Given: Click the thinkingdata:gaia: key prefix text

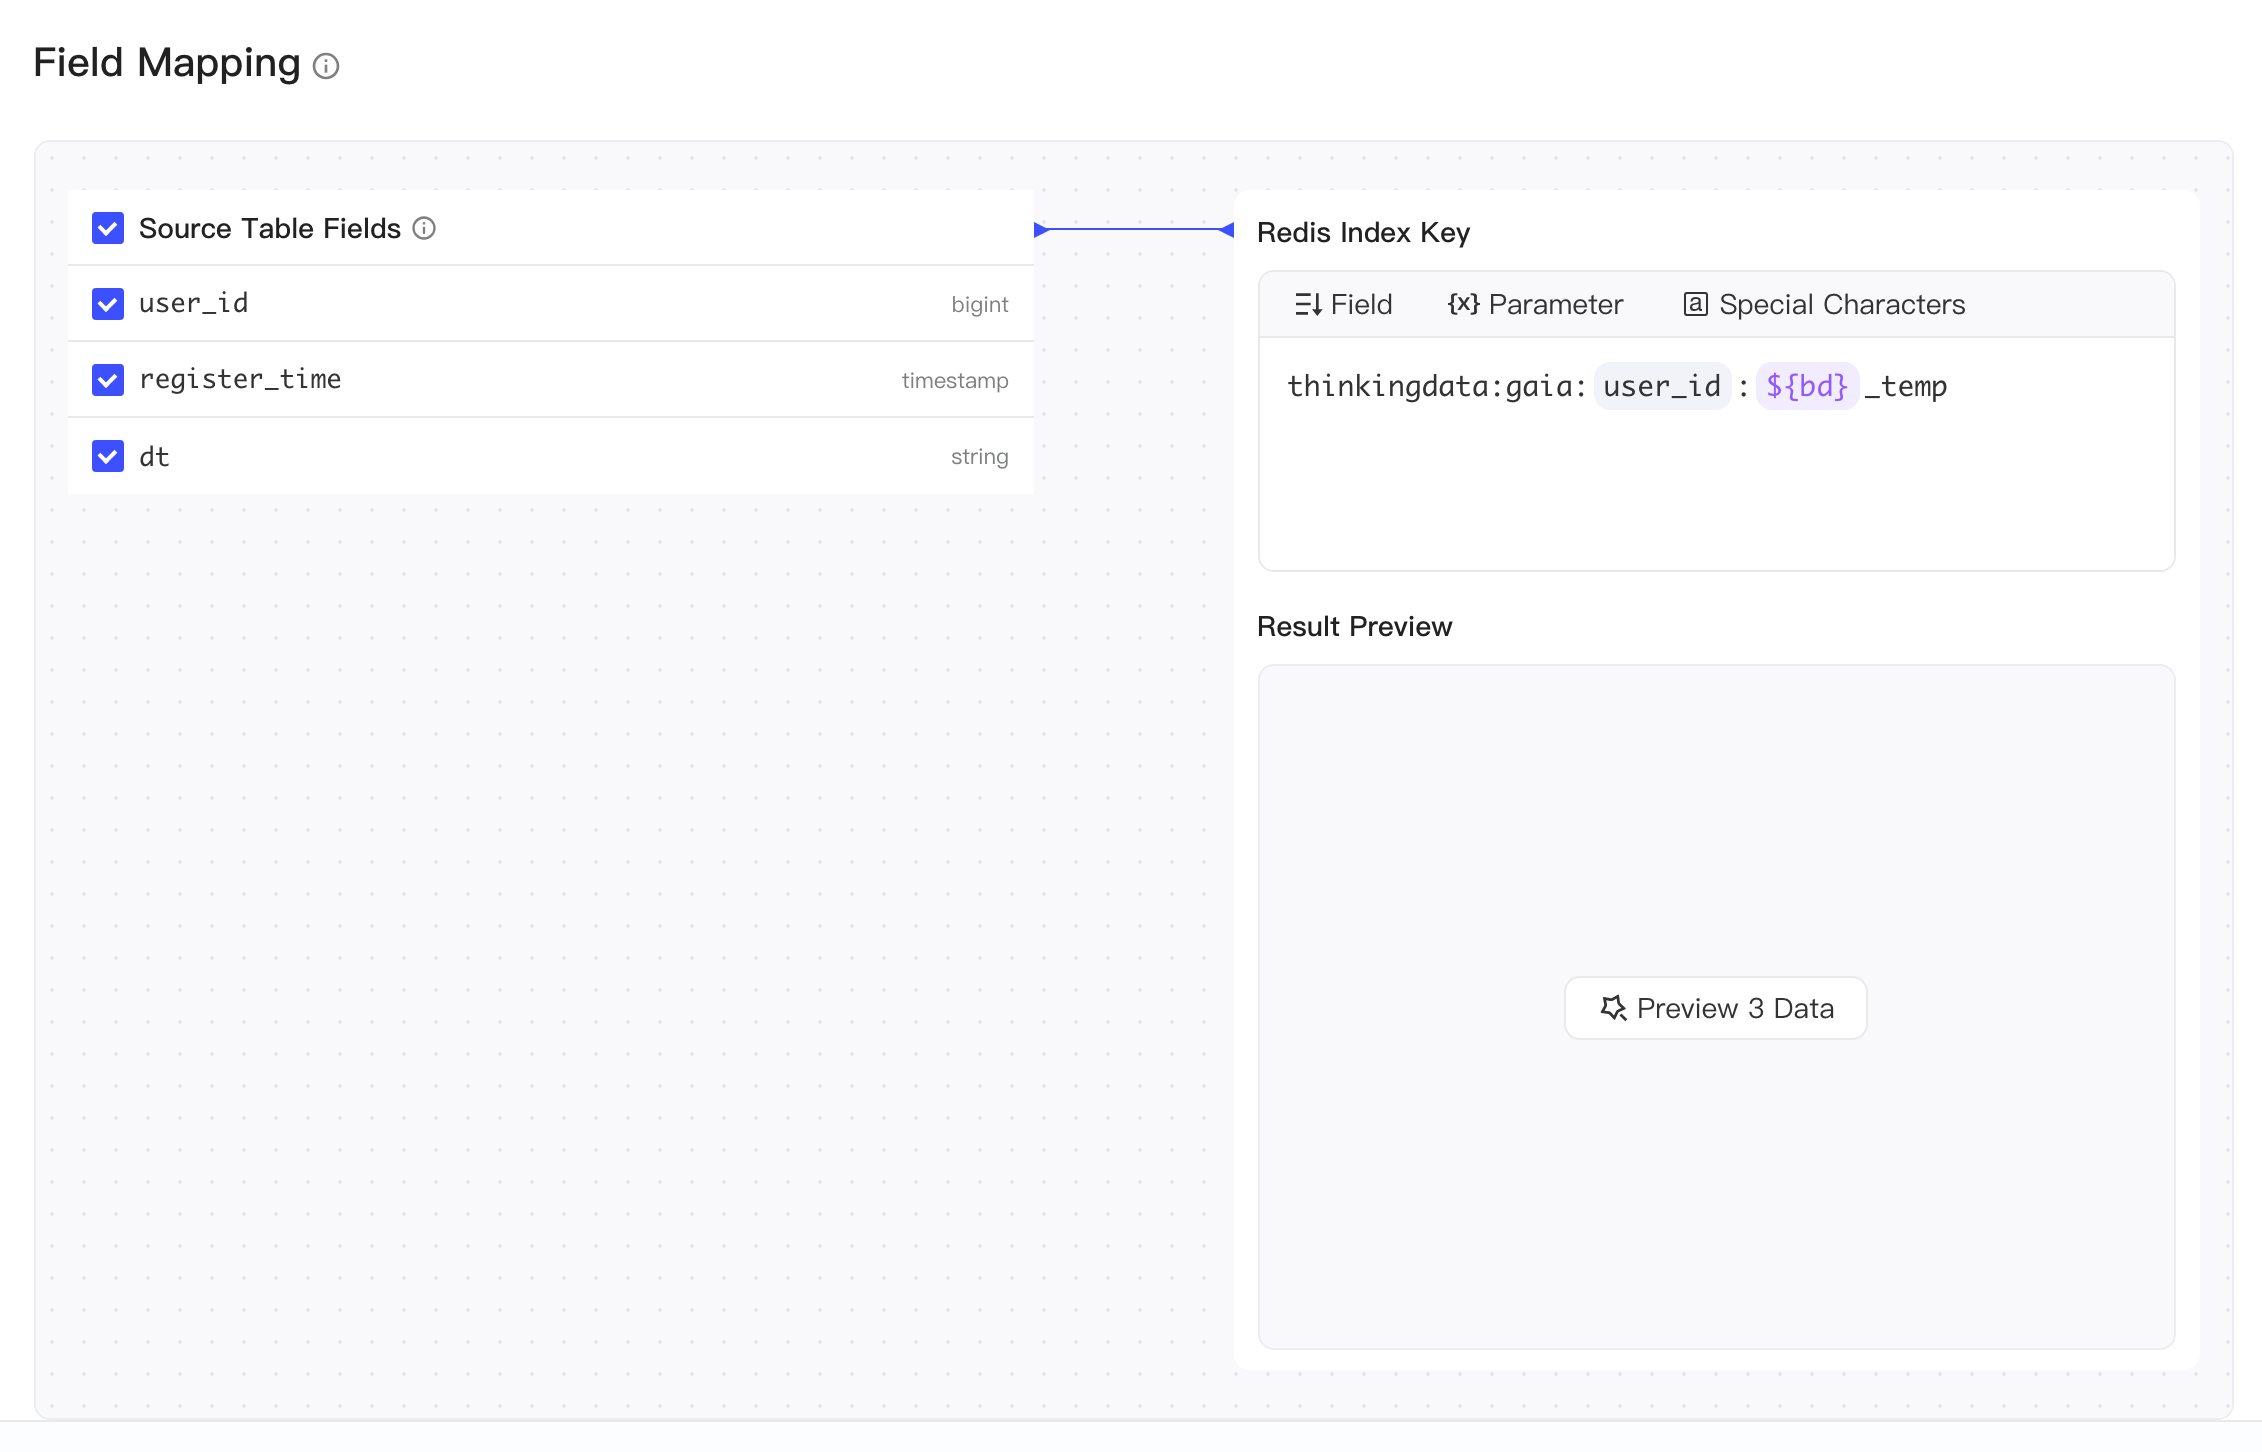Looking at the screenshot, I should tap(1436, 386).
